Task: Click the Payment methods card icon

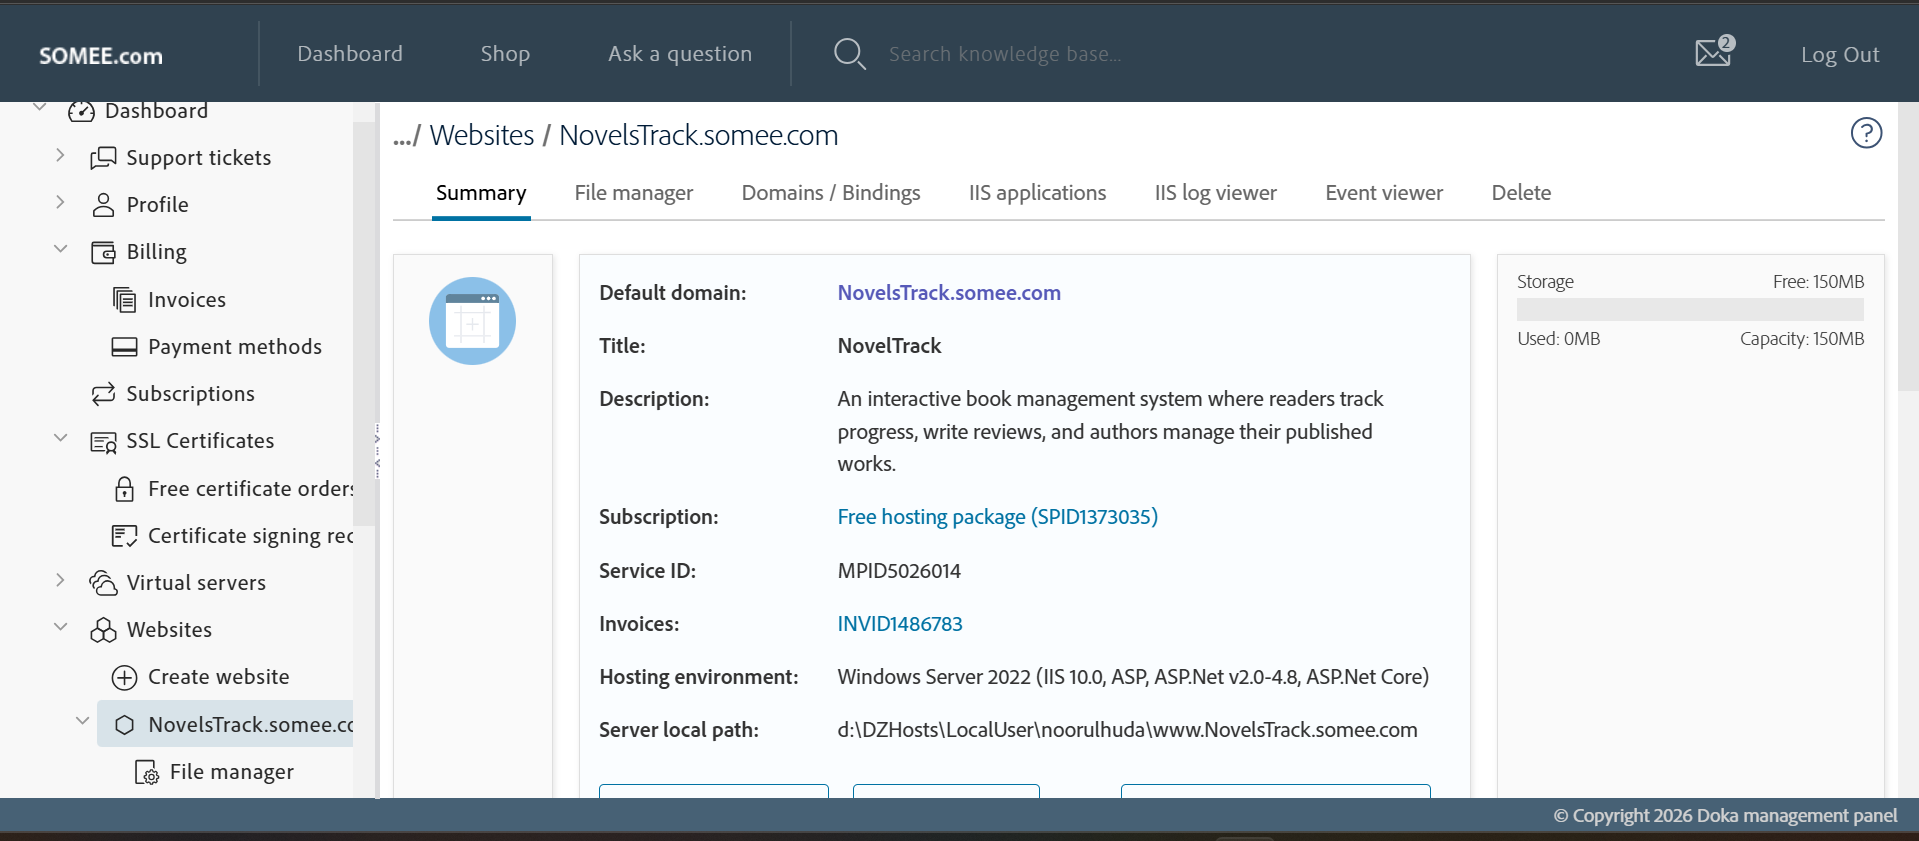Action: [124, 347]
